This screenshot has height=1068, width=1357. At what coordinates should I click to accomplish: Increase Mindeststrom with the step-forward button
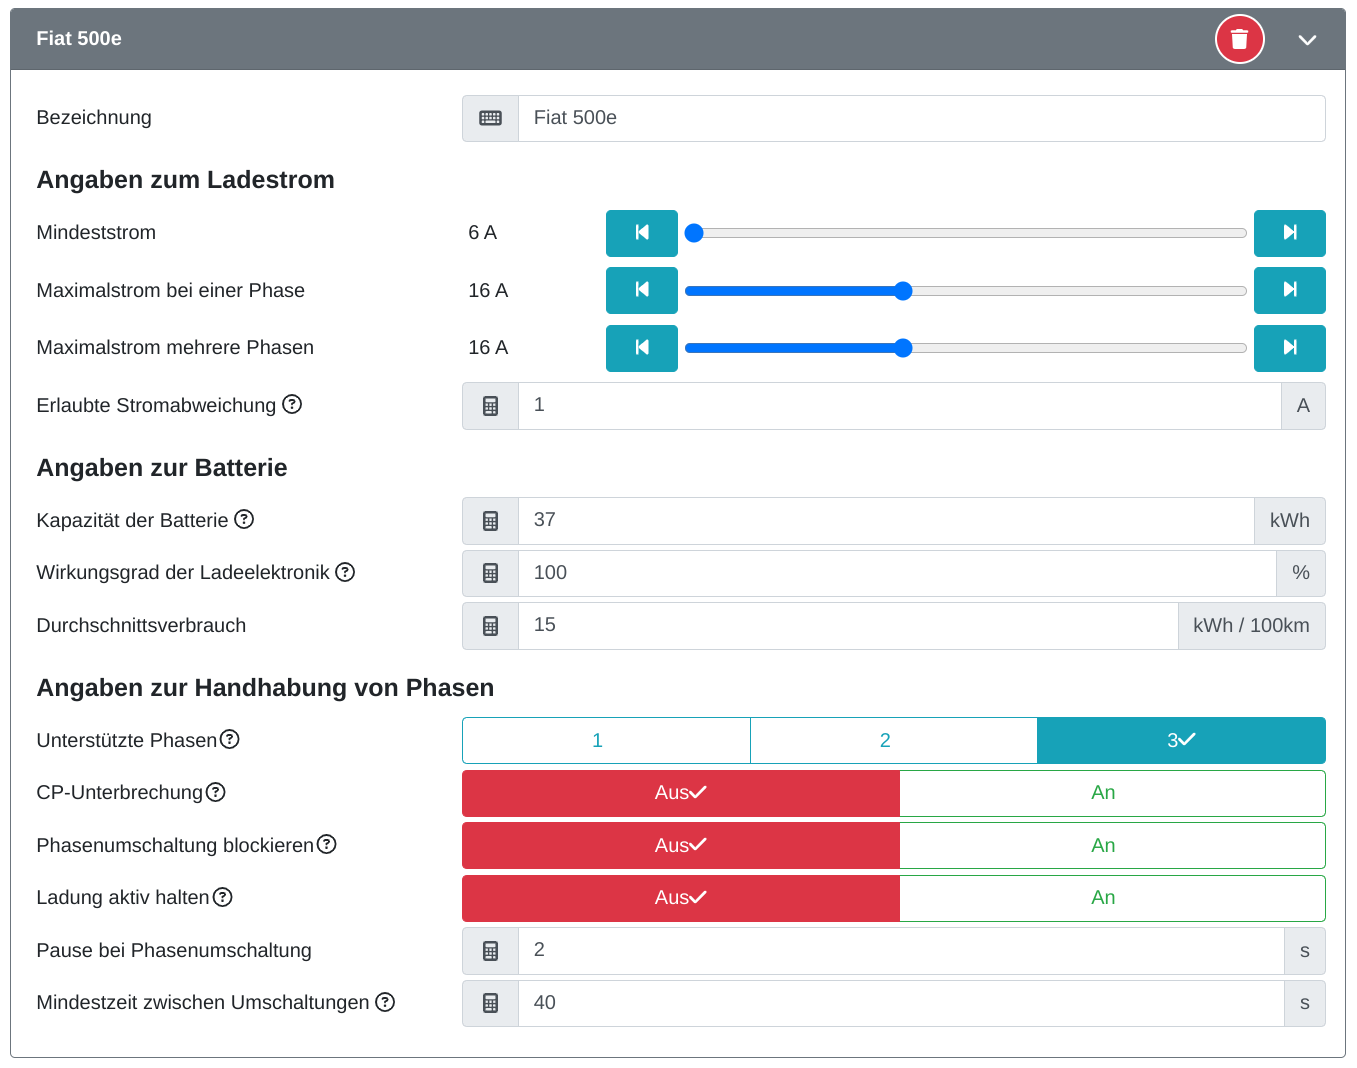tap(1290, 233)
